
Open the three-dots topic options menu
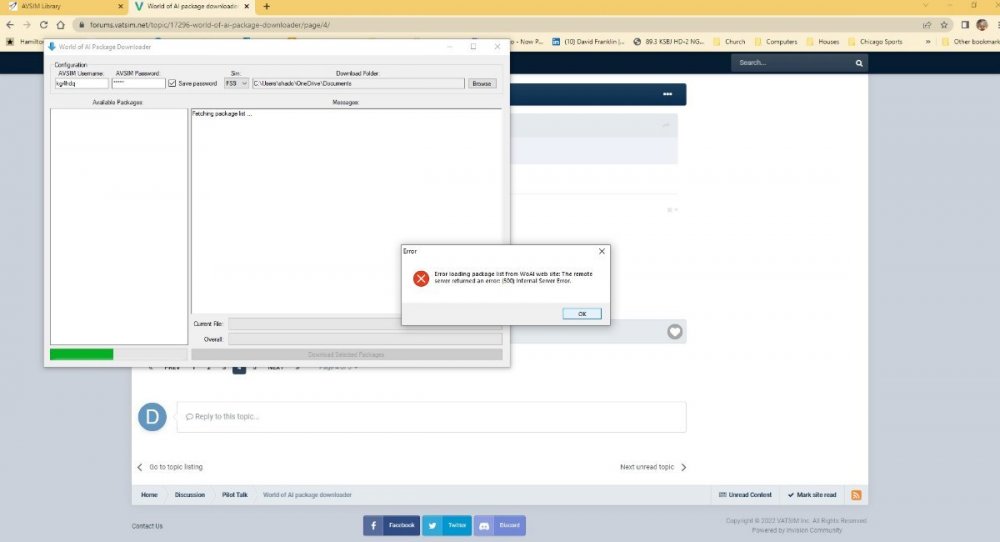(668, 94)
